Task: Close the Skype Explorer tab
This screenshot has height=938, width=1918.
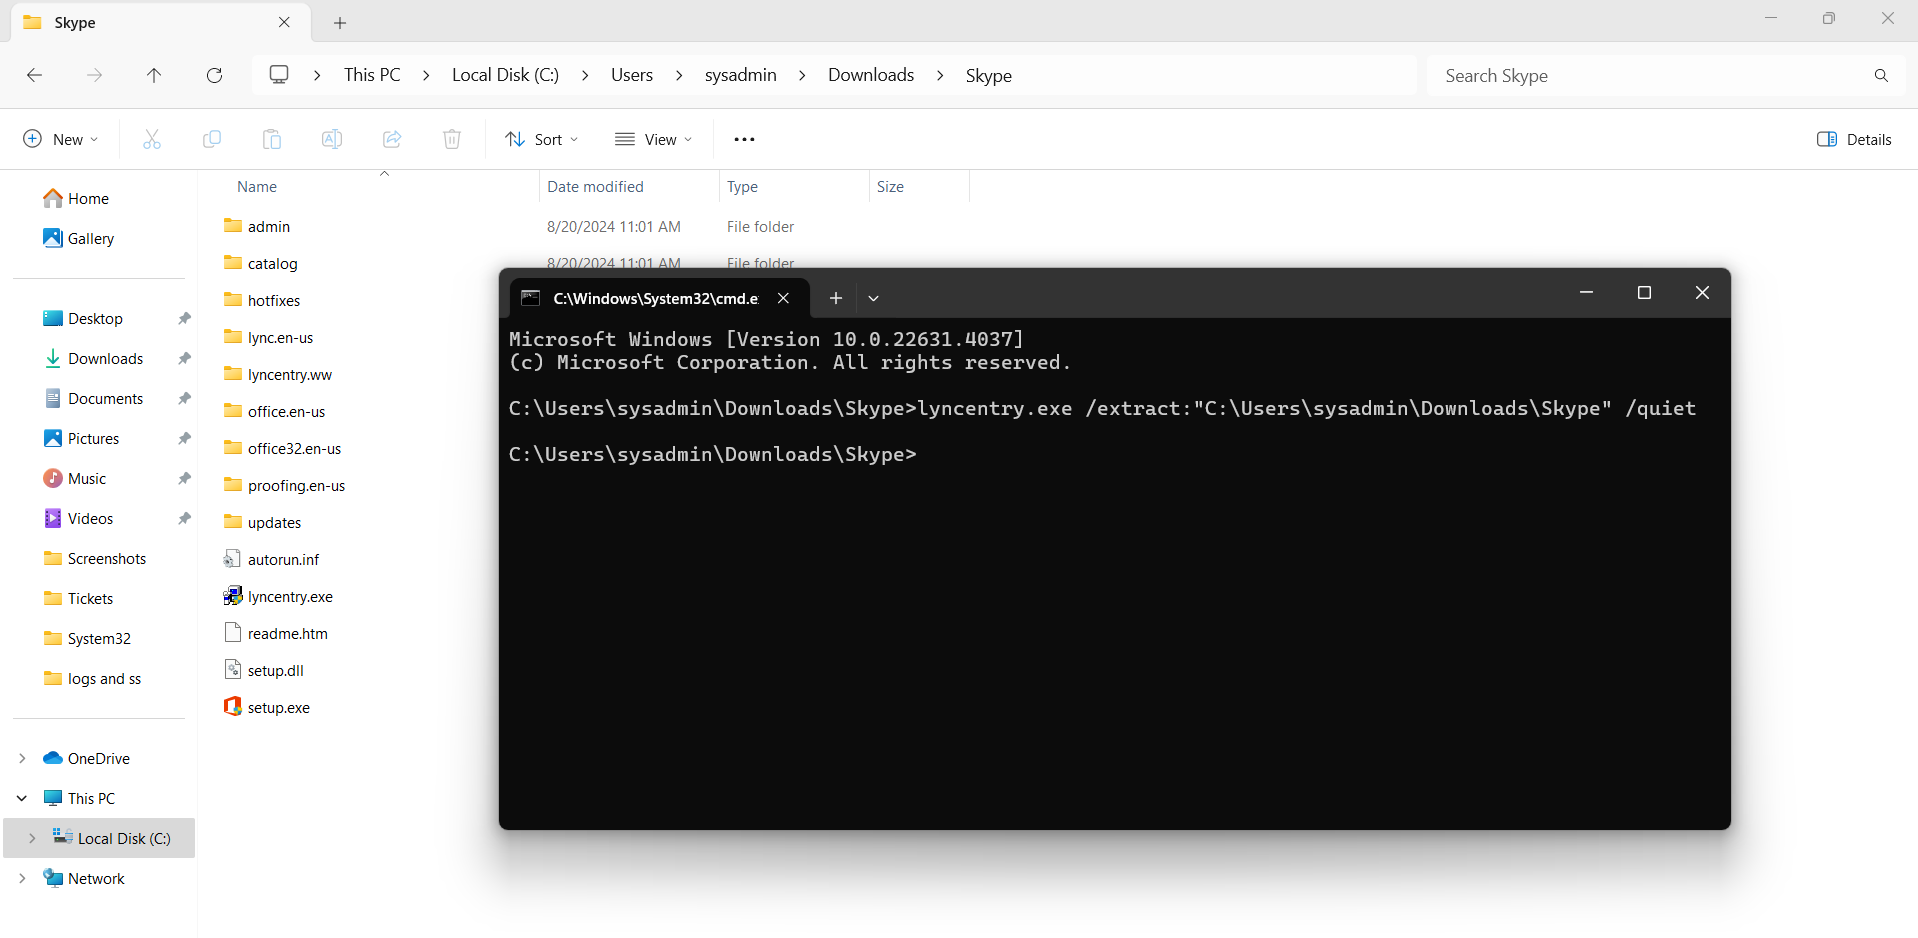Action: (284, 22)
